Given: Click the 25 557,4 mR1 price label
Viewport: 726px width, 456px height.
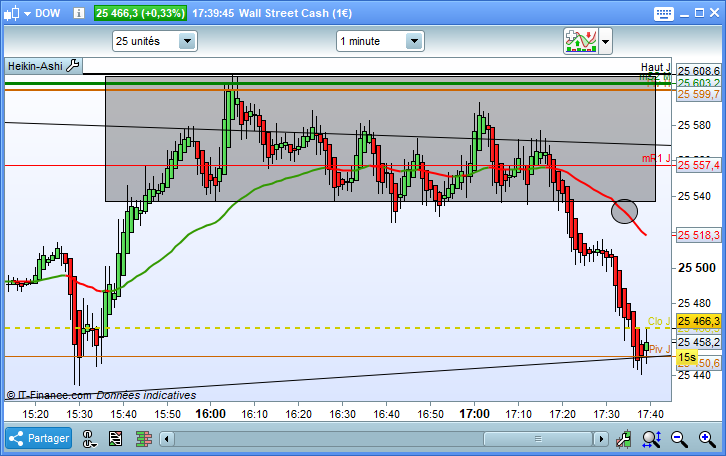Looking at the screenshot, I should (699, 165).
